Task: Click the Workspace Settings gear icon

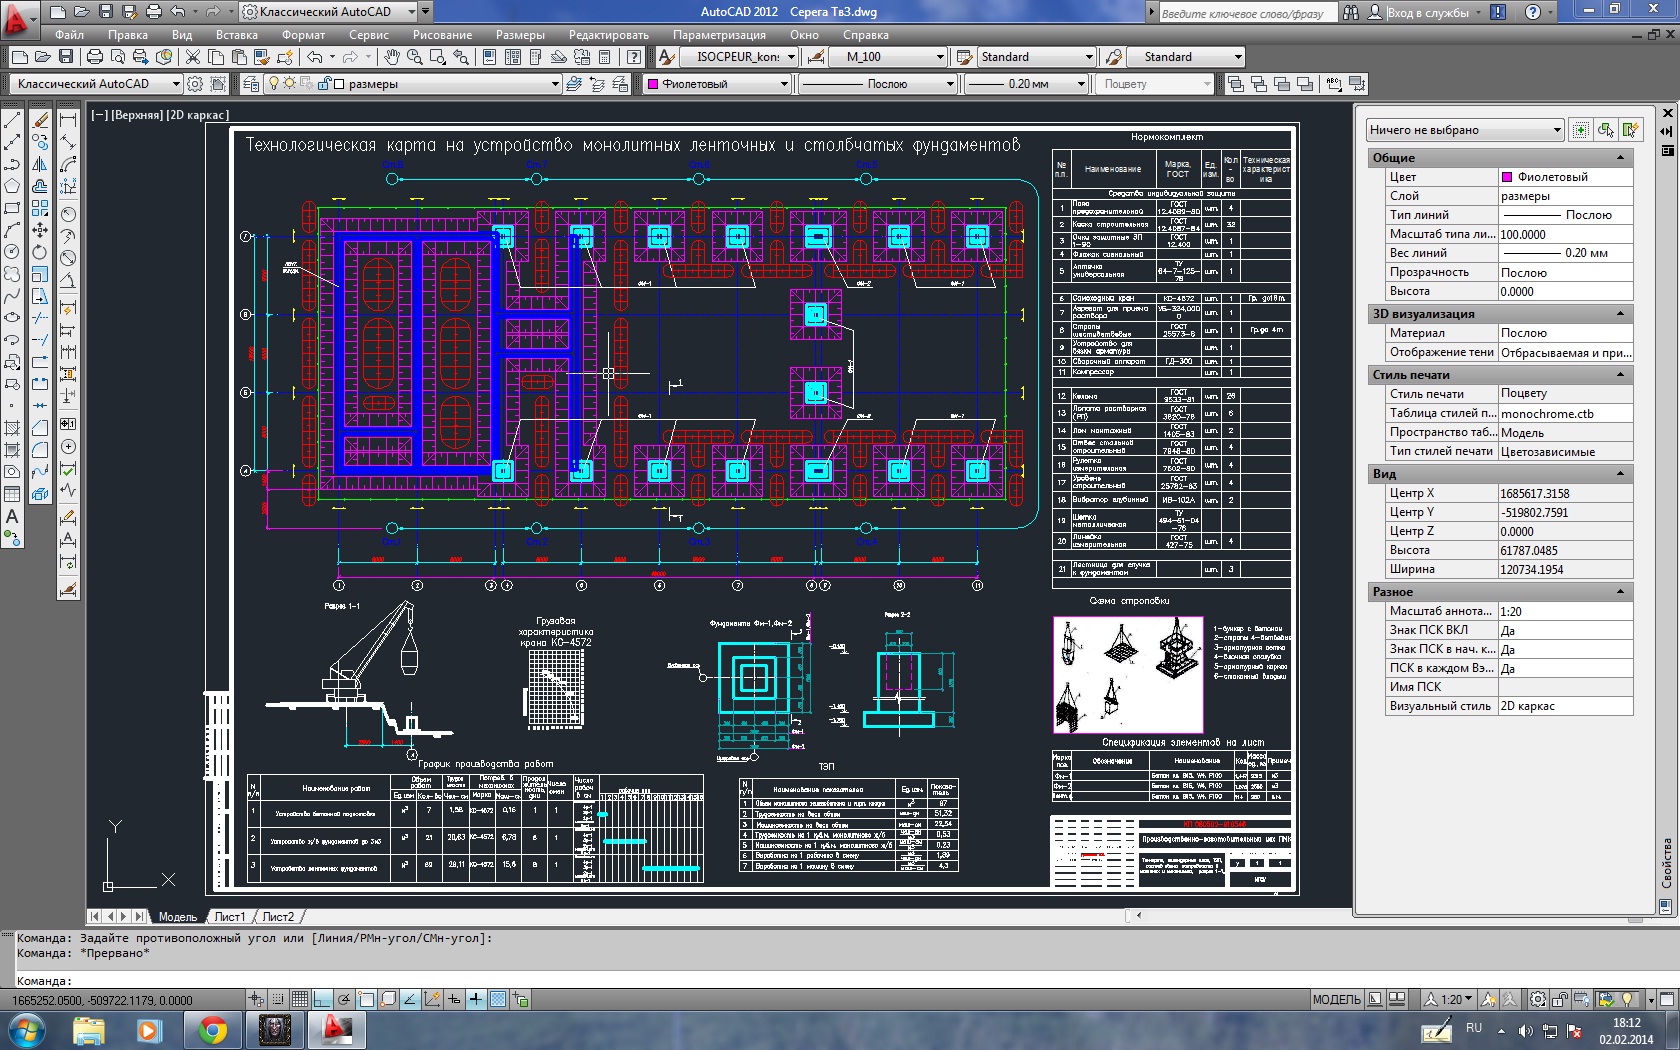Action: point(195,84)
